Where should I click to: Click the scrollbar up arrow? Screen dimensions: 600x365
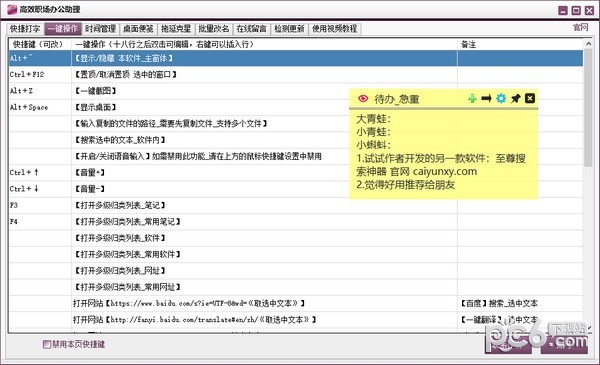tap(588, 44)
